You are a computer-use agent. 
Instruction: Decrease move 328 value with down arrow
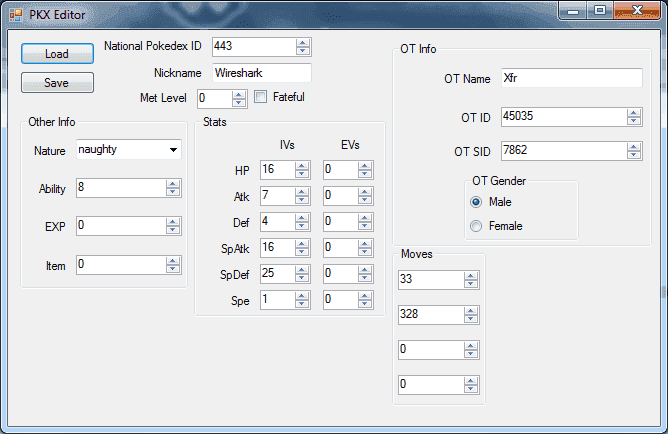pos(471,319)
